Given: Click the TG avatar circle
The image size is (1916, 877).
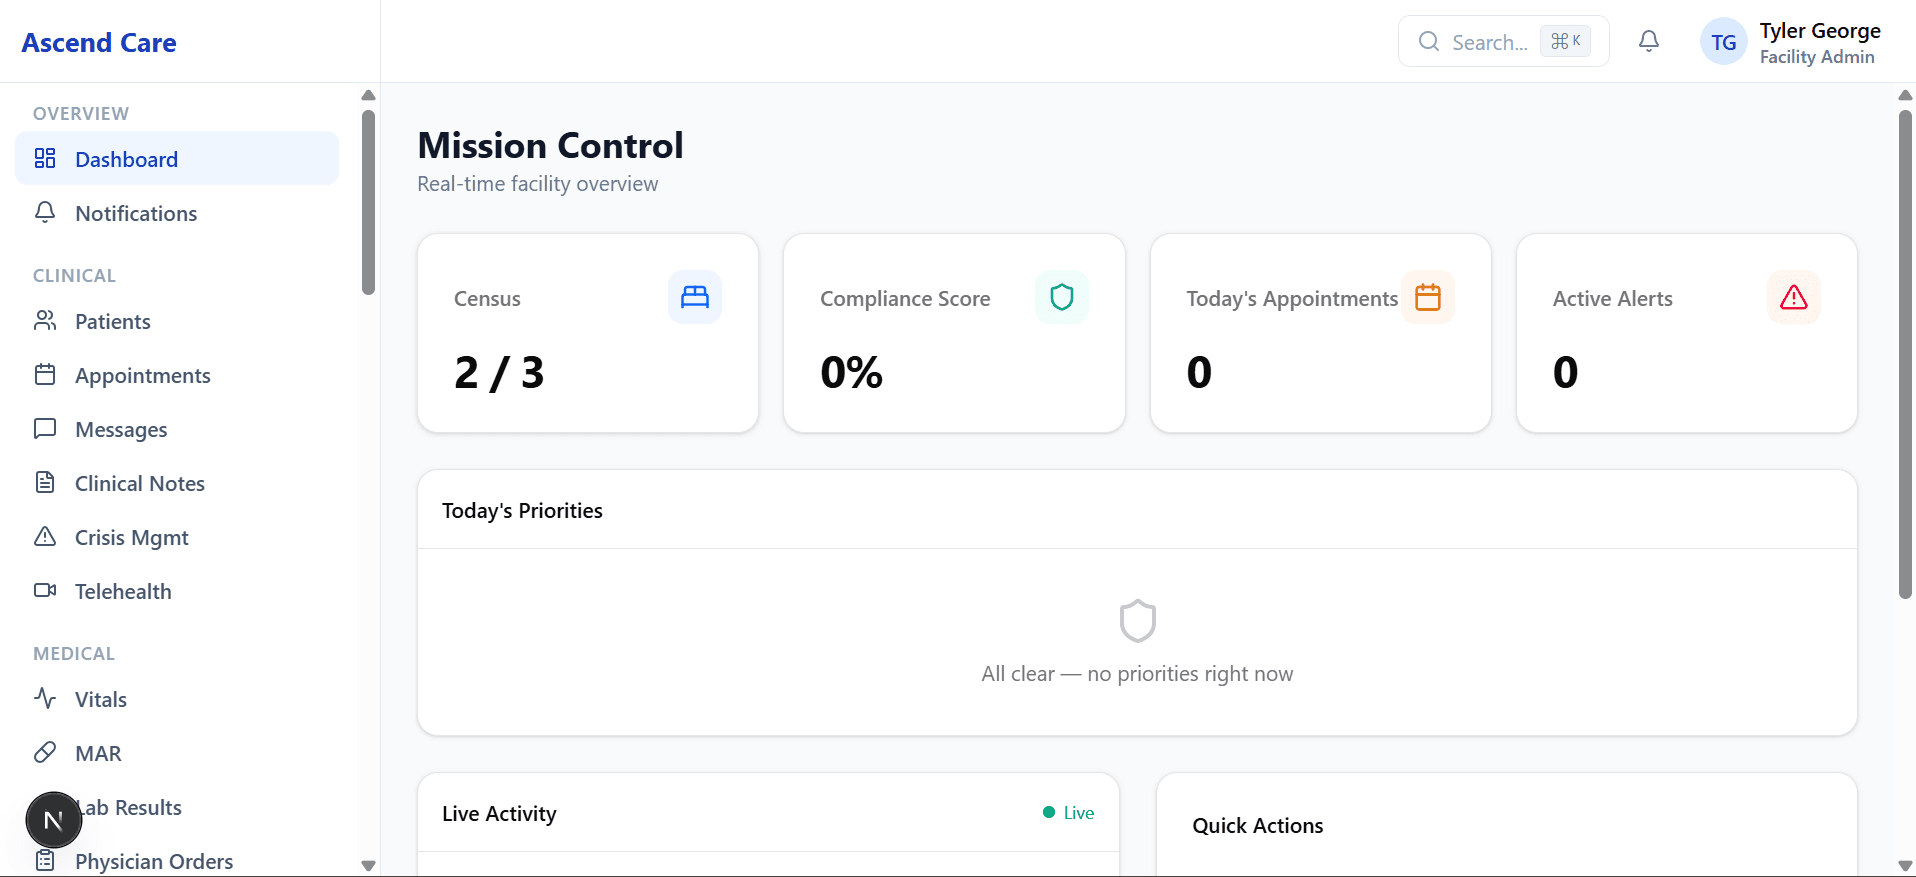Looking at the screenshot, I should (x=1724, y=41).
